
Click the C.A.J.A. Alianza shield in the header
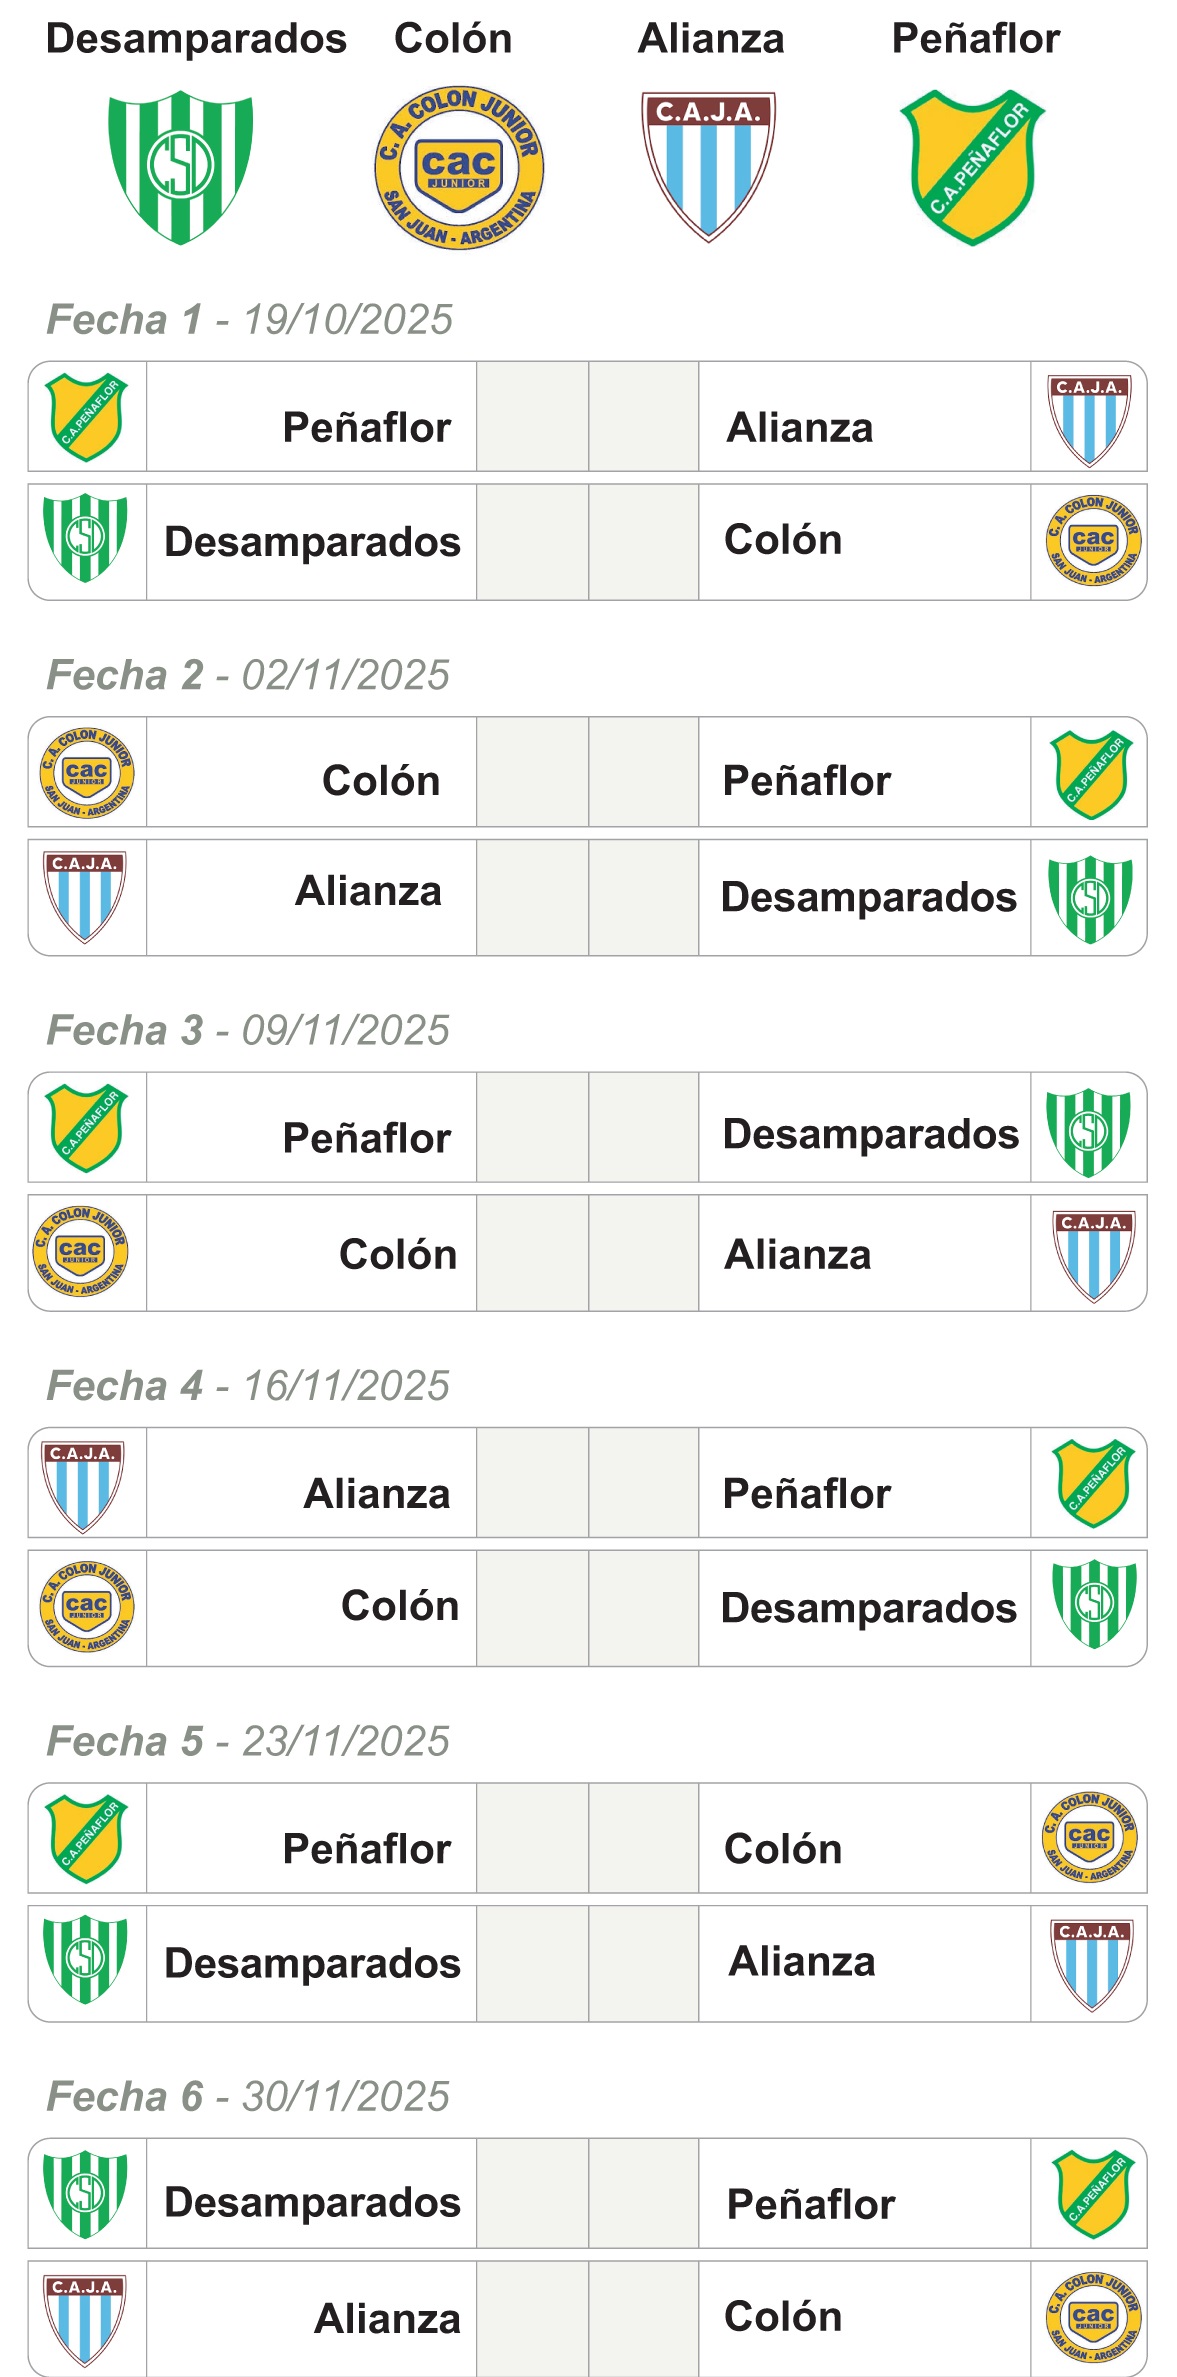pos(708,166)
